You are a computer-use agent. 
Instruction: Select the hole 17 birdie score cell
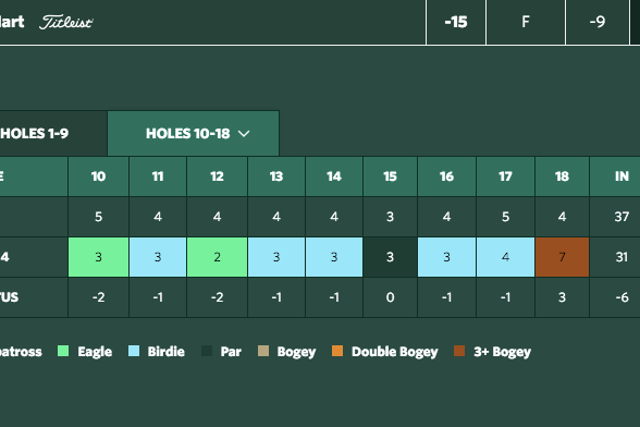[505, 257]
